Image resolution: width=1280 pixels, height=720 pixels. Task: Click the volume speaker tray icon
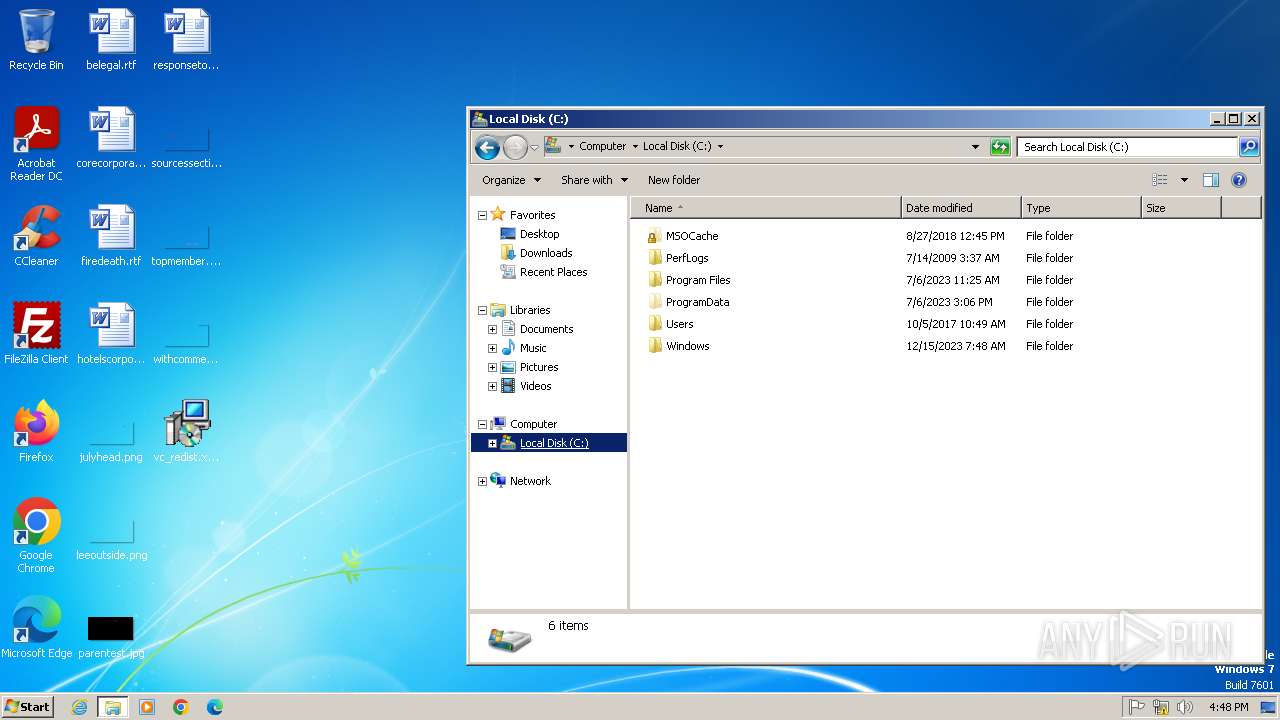(1185, 707)
